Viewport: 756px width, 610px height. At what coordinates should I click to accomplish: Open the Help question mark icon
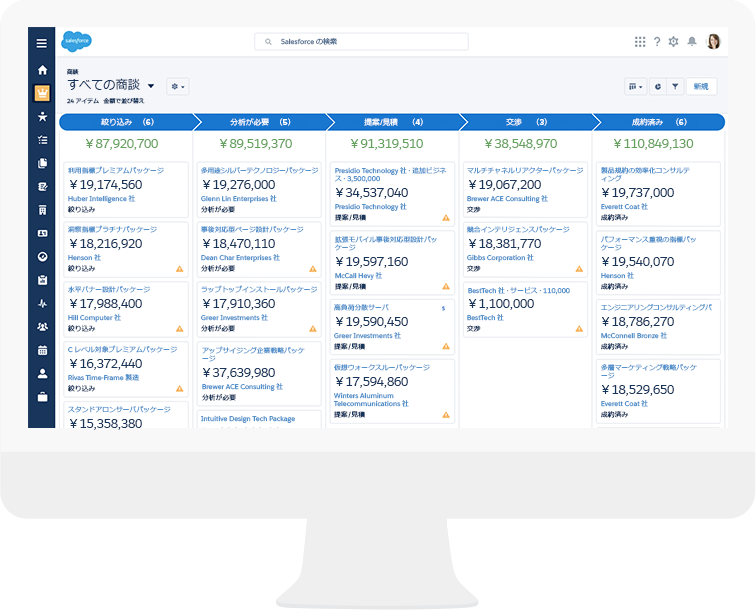657,41
